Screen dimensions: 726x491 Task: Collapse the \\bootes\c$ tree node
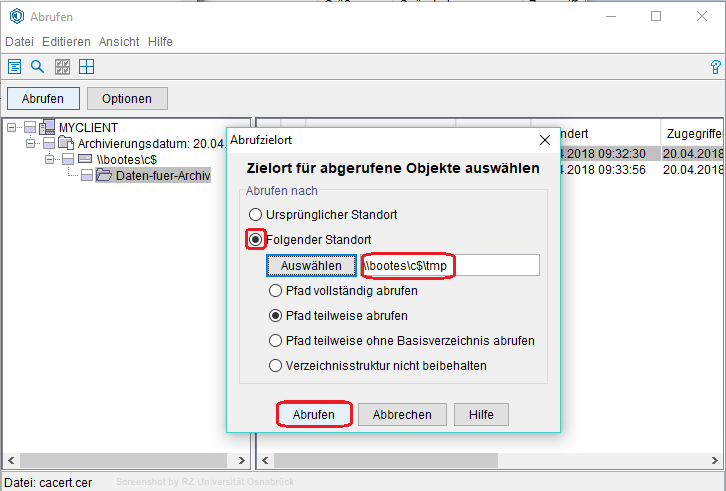[50, 159]
